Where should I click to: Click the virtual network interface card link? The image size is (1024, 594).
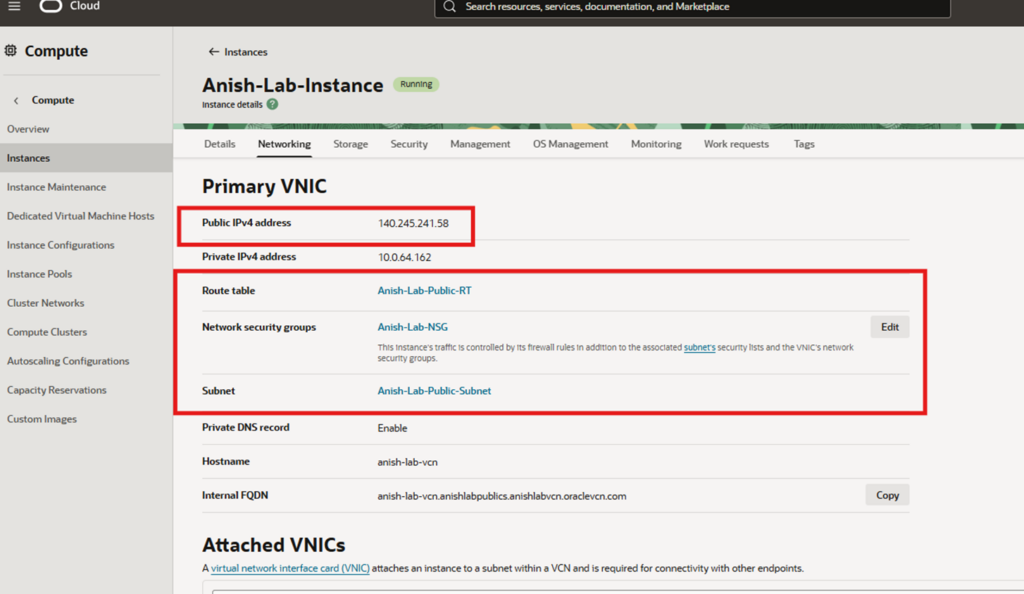click(290, 568)
